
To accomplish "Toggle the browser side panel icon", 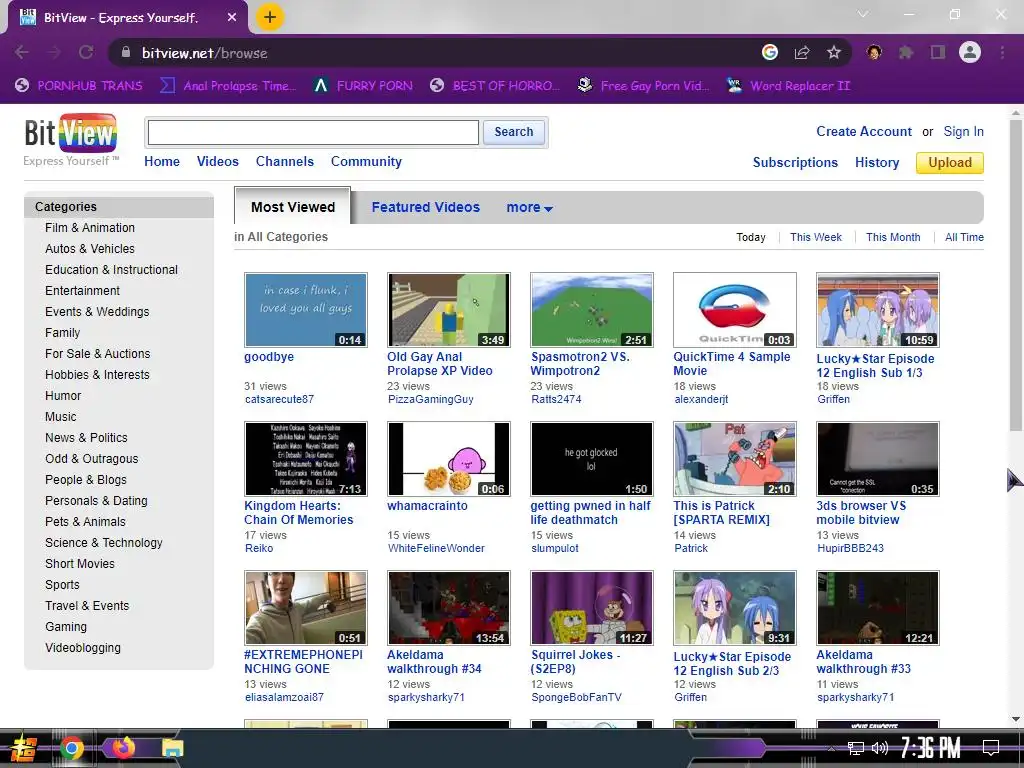I will [x=938, y=52].
